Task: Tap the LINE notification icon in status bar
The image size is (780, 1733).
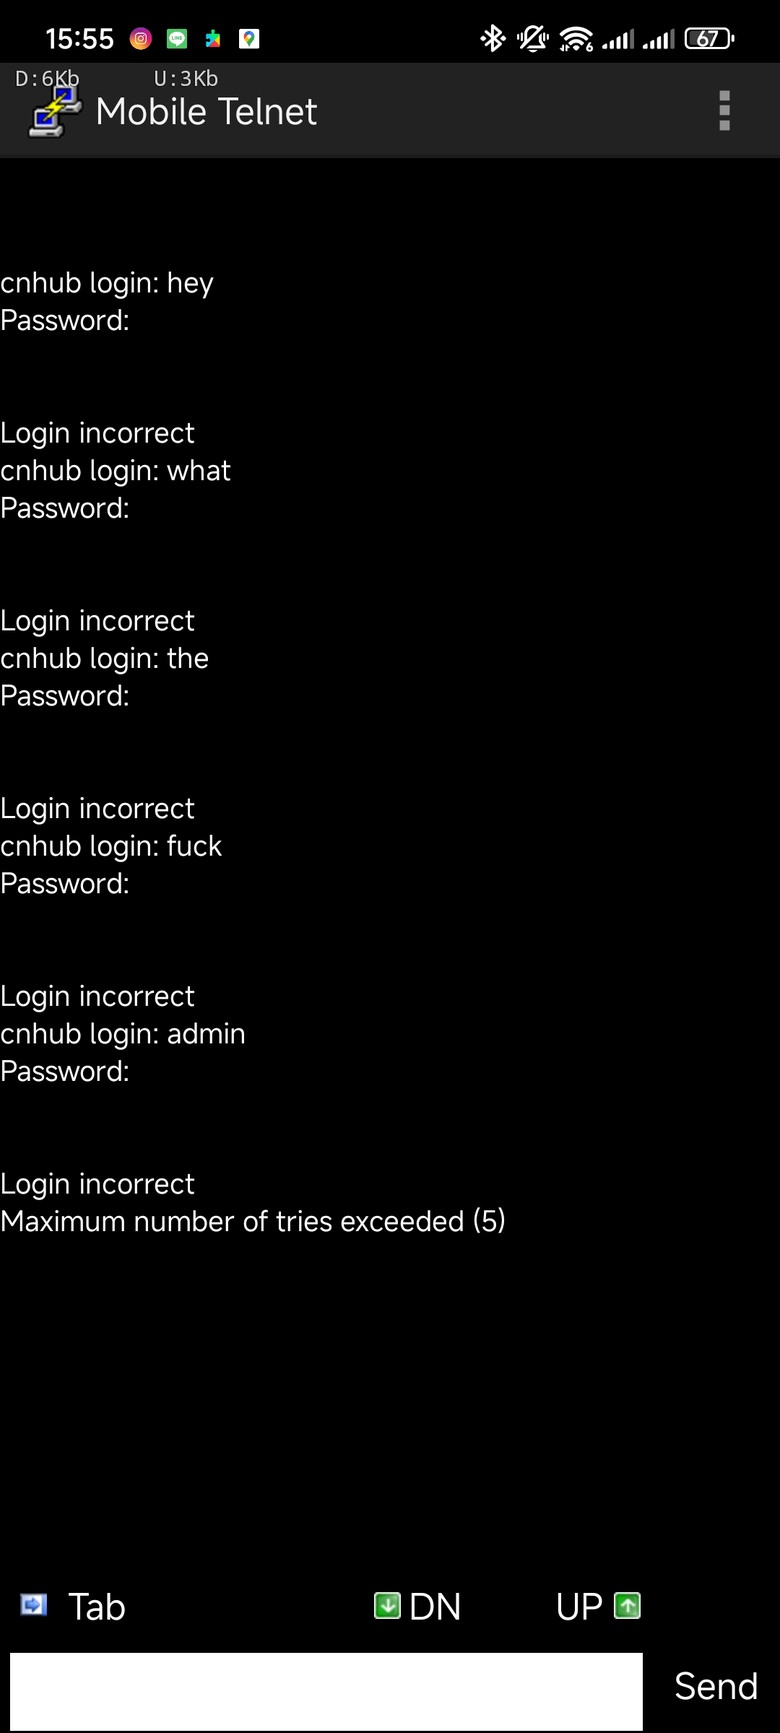Action: pos(177,39)
